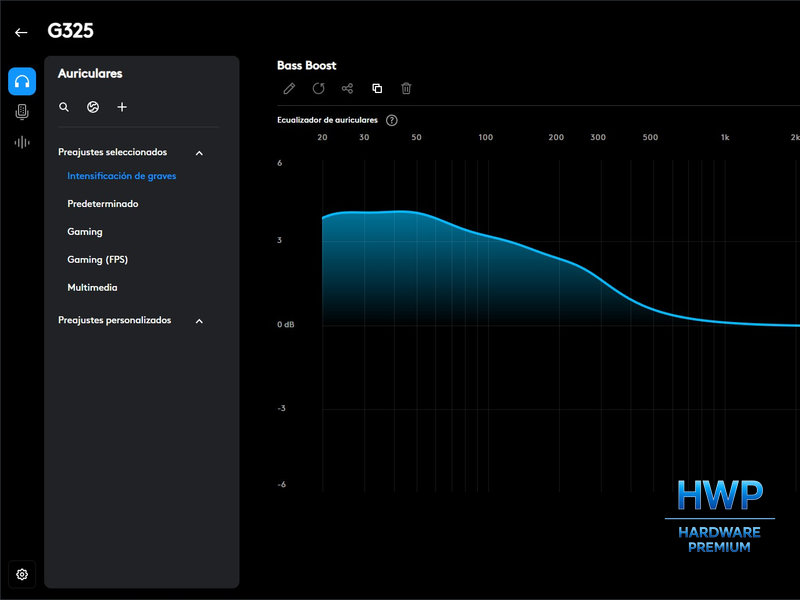Edit Bass Boost name with pencil icon

289,88
